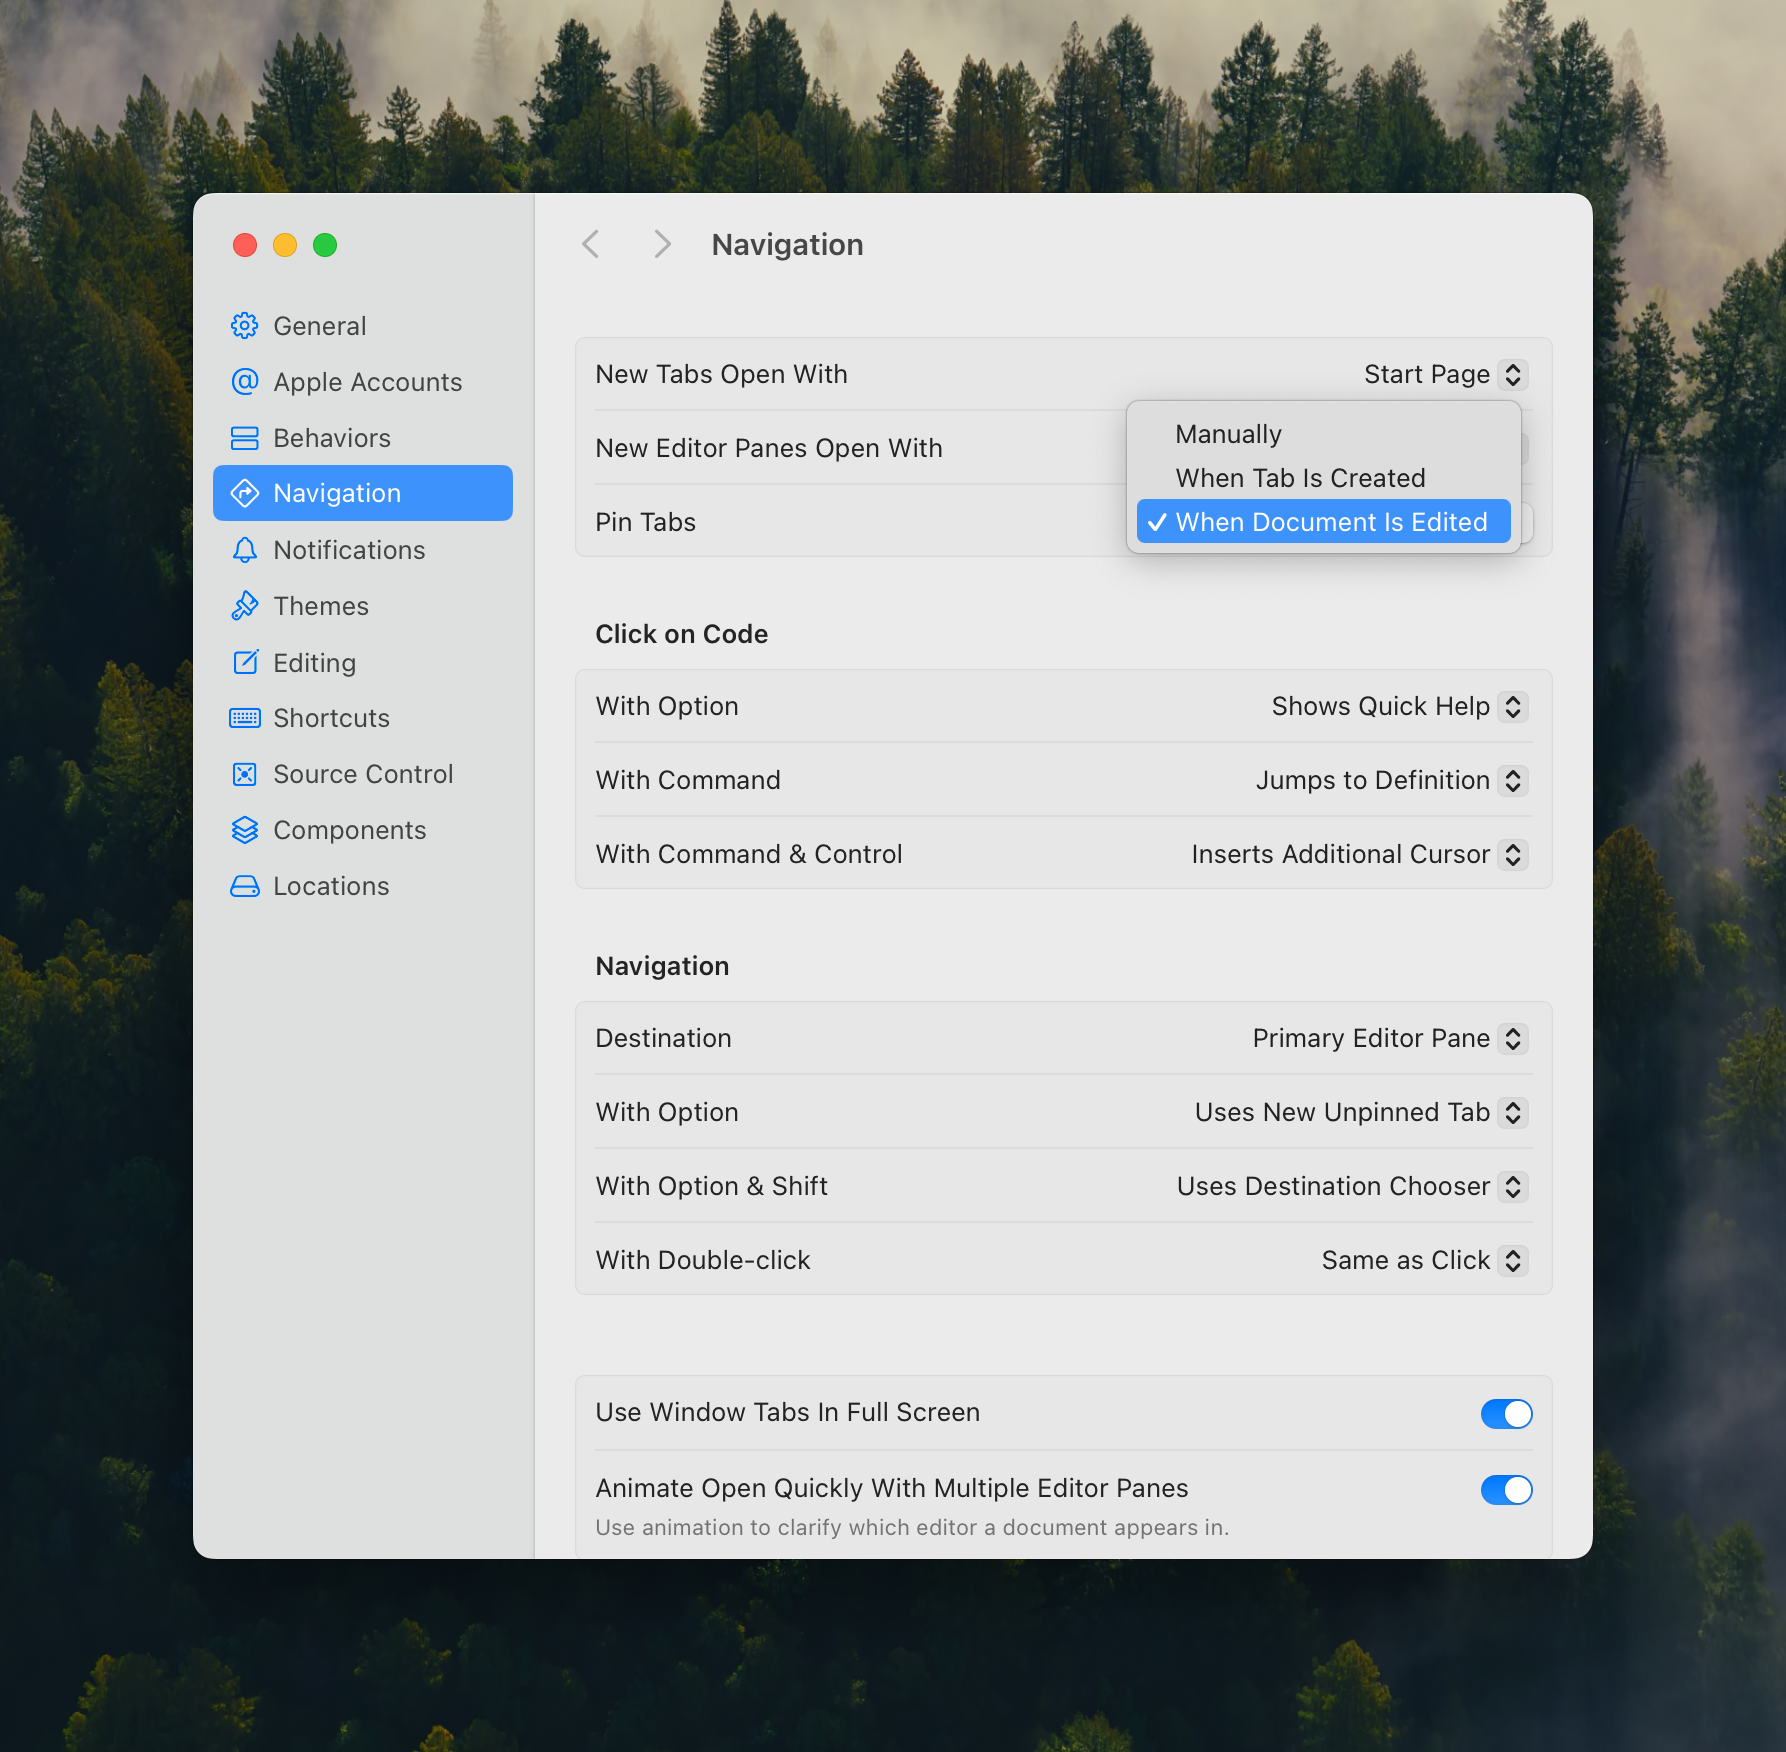This screenshot has width=1786, height=1752.
Task: Open Destination Primary Editor Pane dropdown
Action: pyautogui.click(x=1390, y=1038)
